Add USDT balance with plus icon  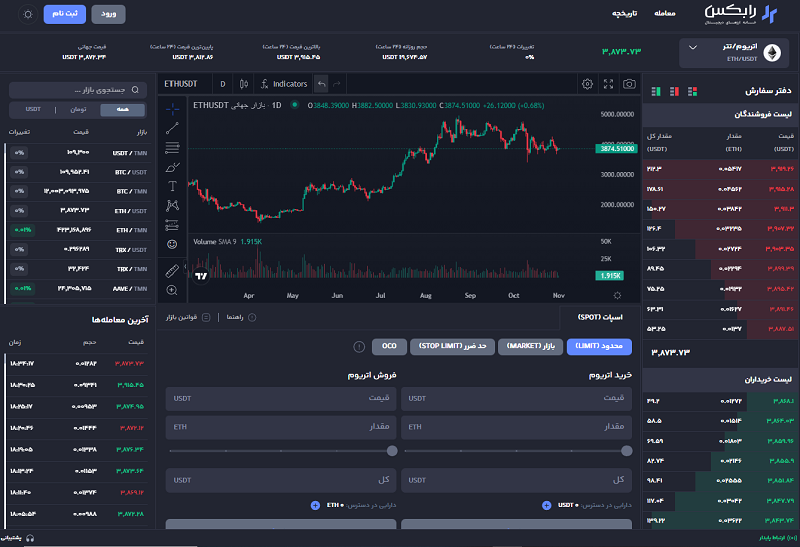tap(546, 505)
